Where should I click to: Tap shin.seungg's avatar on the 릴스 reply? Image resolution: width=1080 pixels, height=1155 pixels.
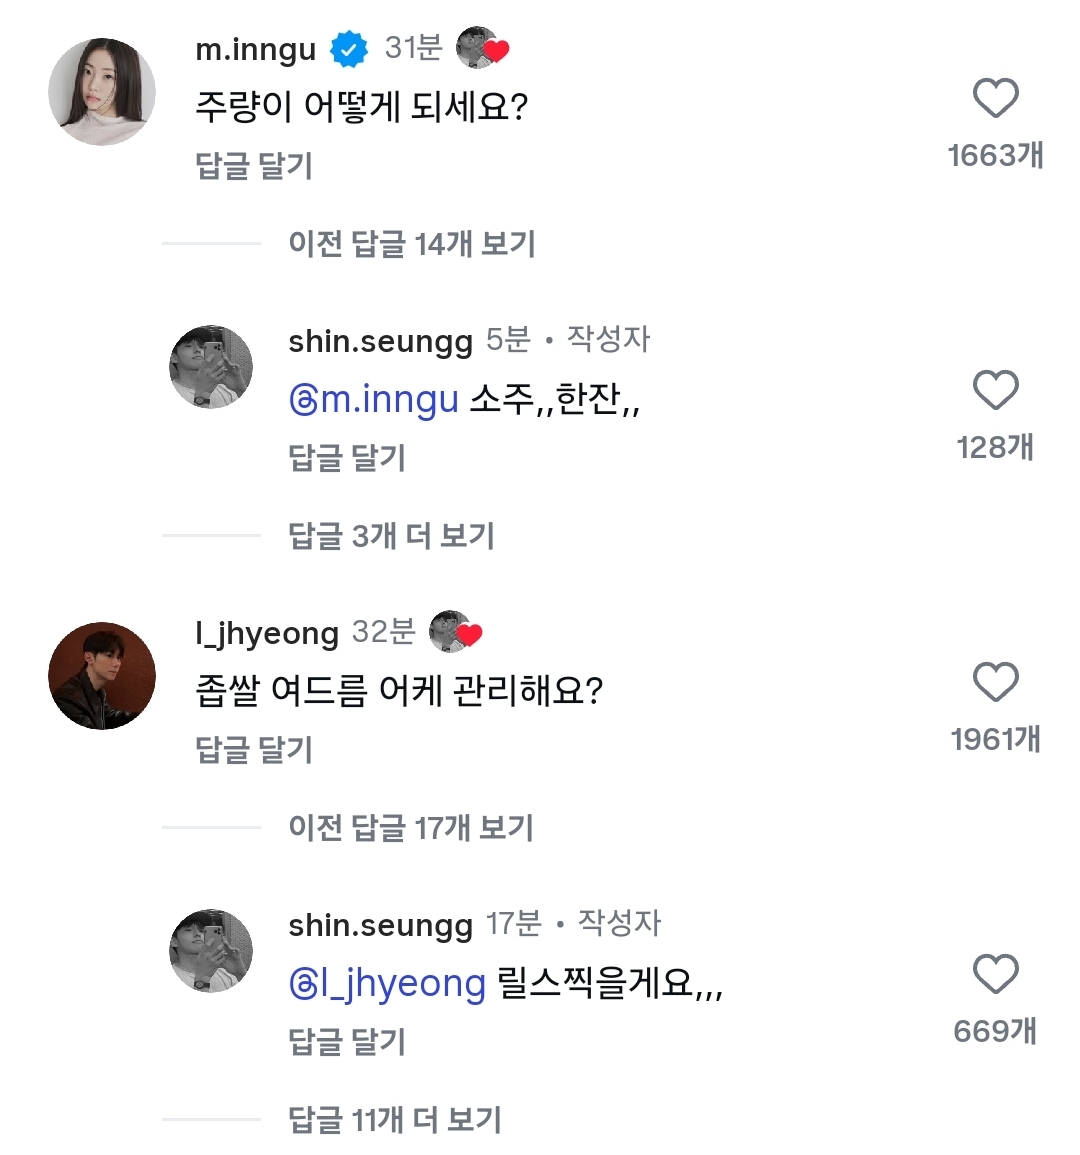(x=211, y=951)
